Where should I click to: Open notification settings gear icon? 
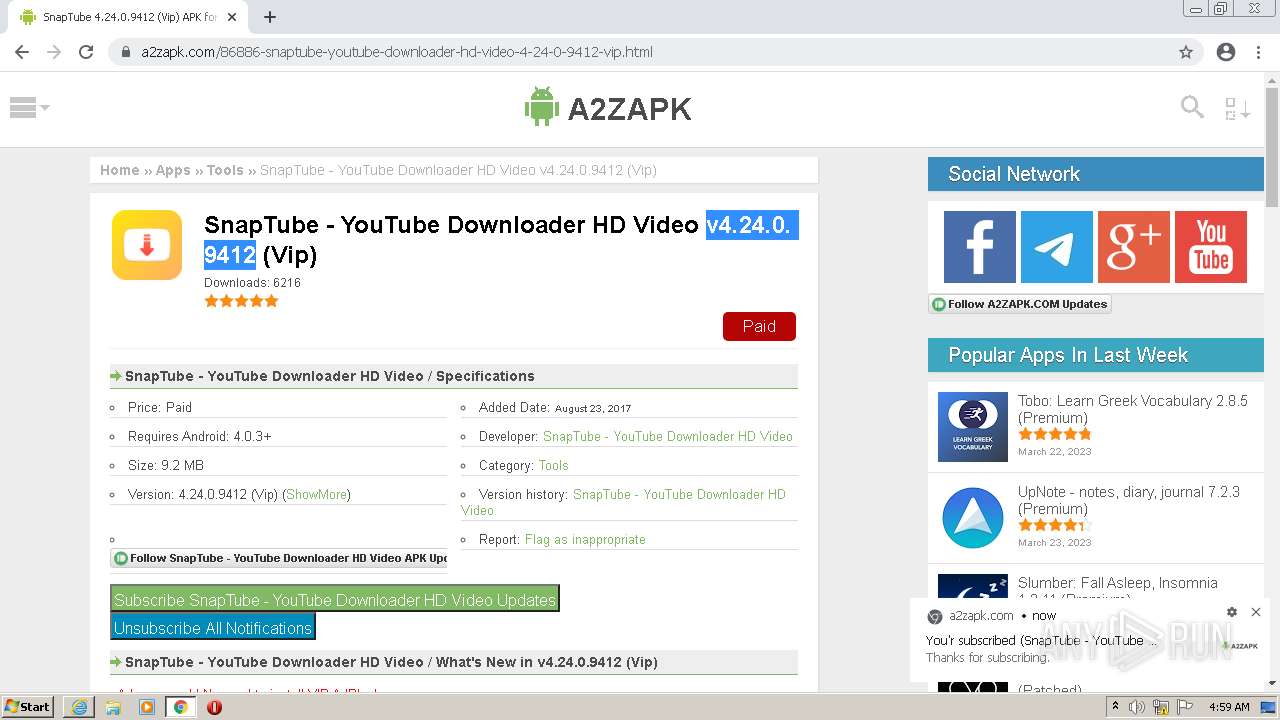(x=1232, y=612)
